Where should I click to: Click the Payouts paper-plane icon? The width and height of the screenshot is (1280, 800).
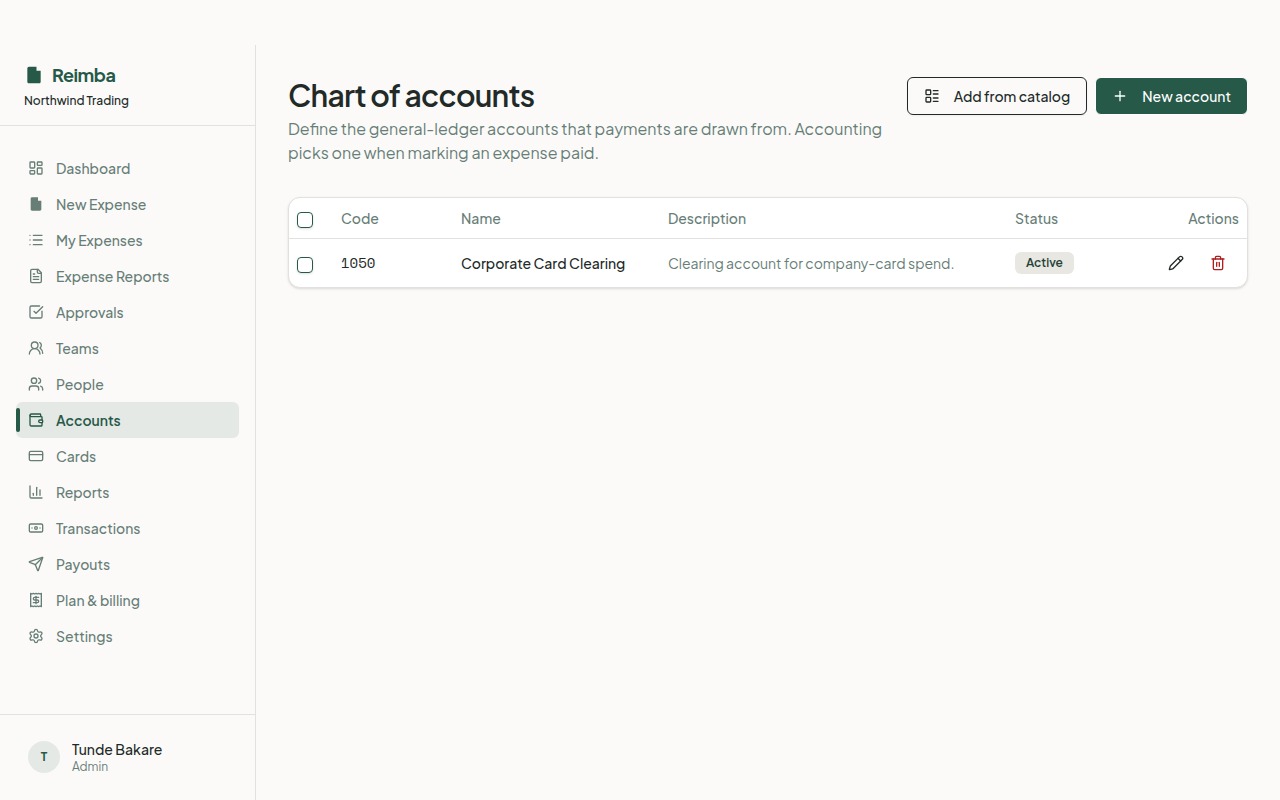pyautogui.click(x=36, y=564)
